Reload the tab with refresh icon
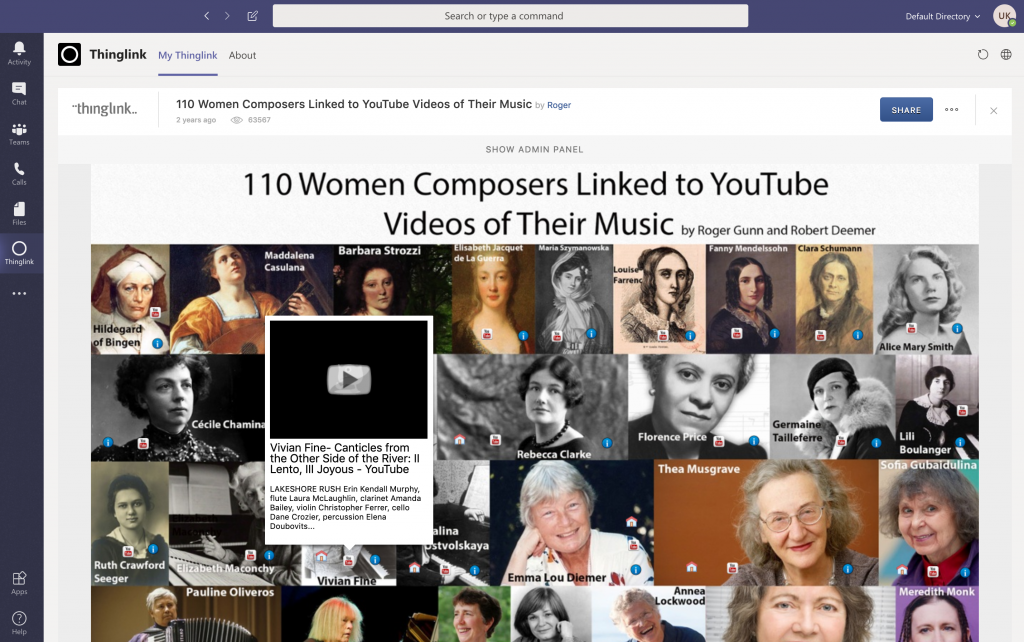Image resolution: width=1024 pixels, height=642 pixels. coord(982,55)
